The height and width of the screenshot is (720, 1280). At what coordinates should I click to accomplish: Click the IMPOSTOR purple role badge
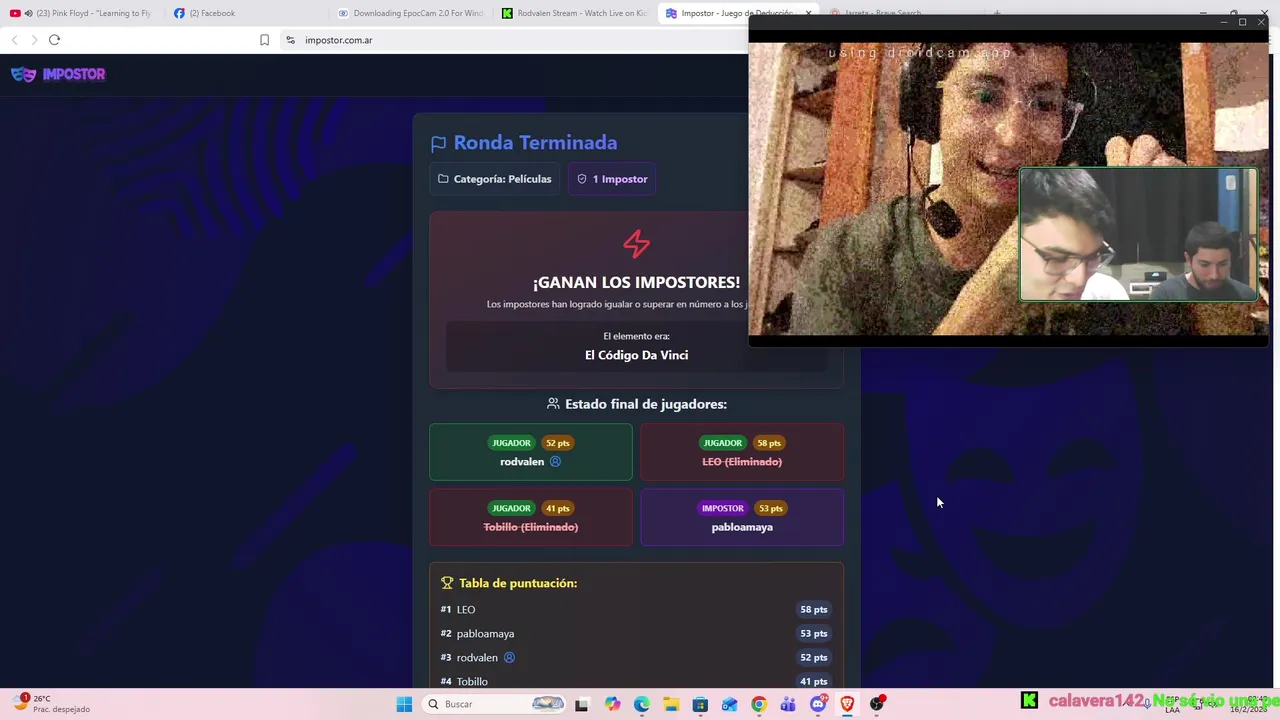tap(723, 508)
